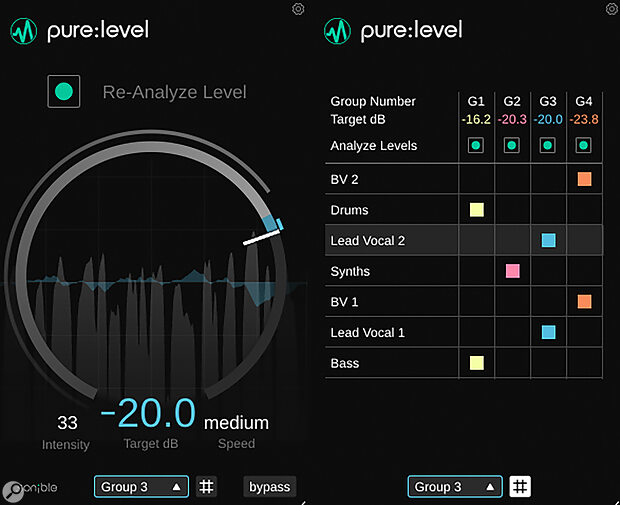Select the Synths track row
Image resolution: width=620 pixels, height=505 pixels.
(x=464, y=271)
